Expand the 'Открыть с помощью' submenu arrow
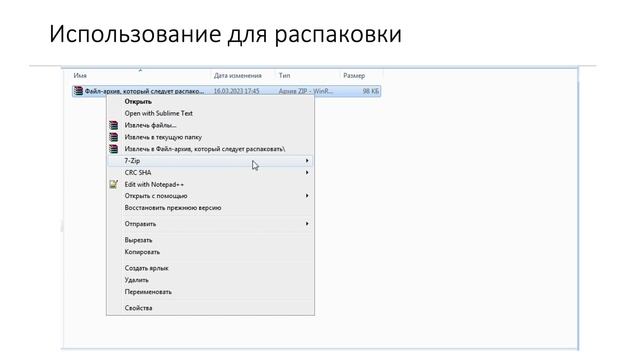The width and height of the screenshot is (640, 360). click(x=307, y=196)
